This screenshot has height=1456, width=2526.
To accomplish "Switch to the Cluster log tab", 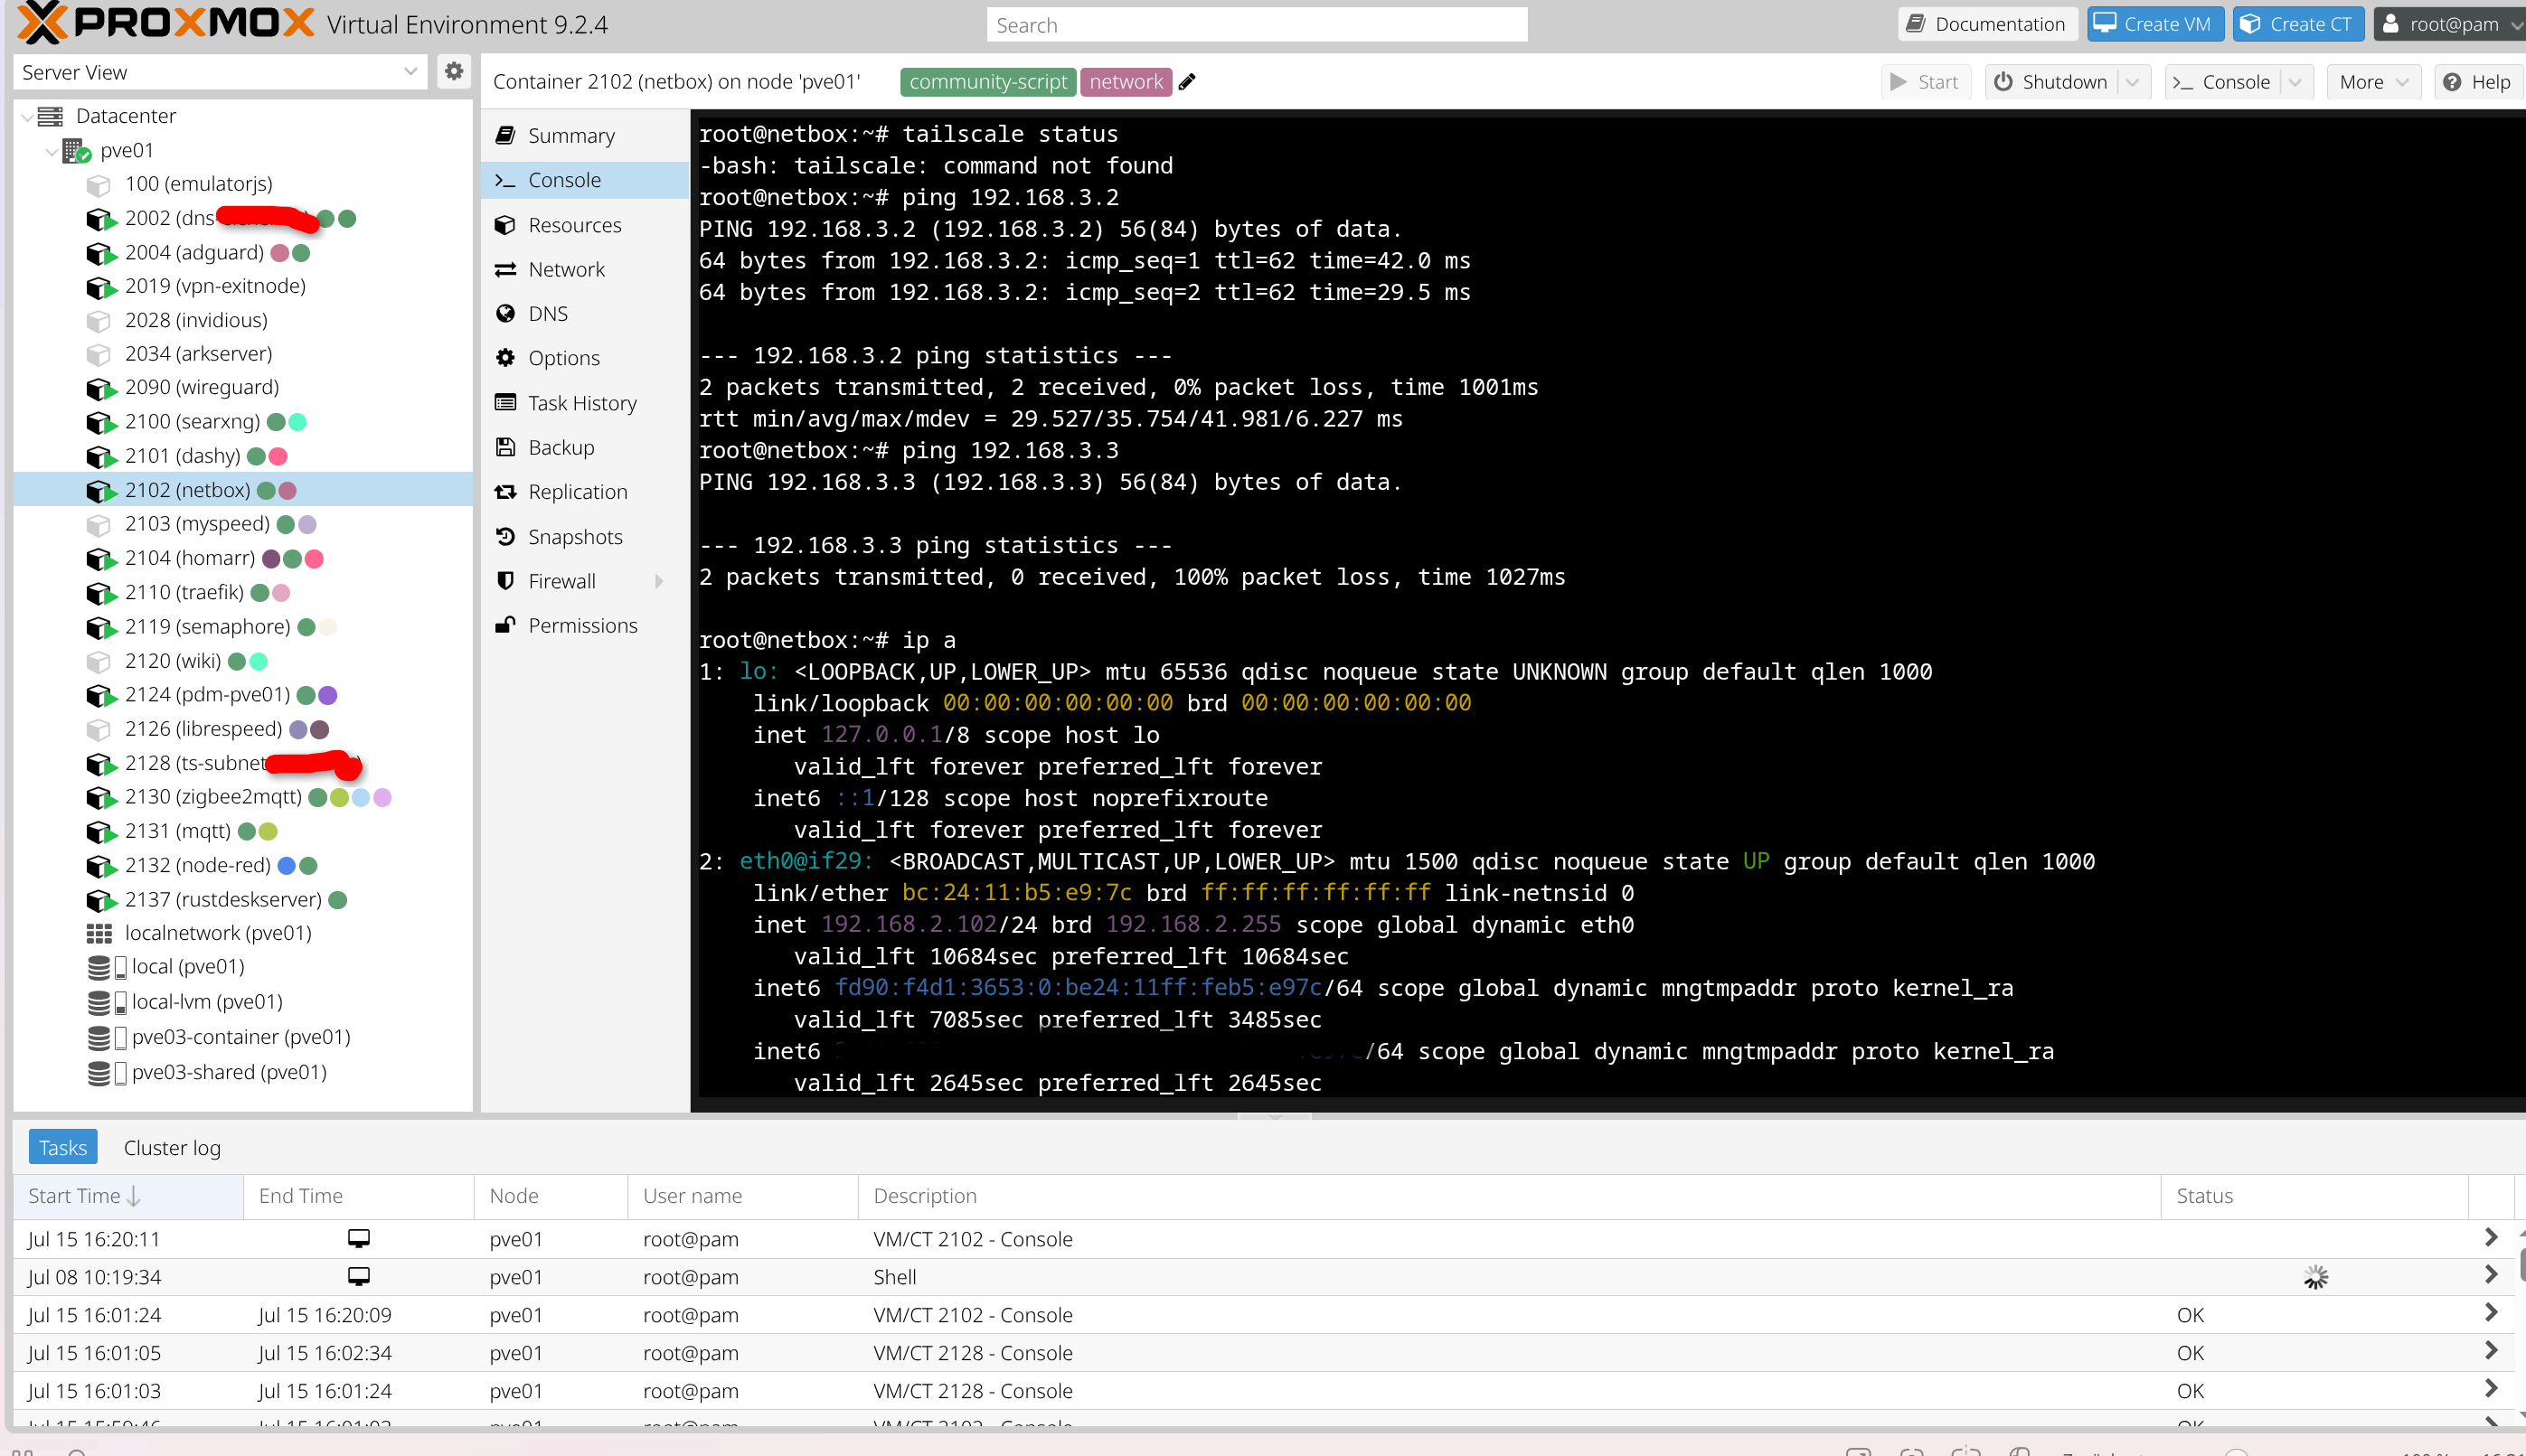I will click(172, 1148).
